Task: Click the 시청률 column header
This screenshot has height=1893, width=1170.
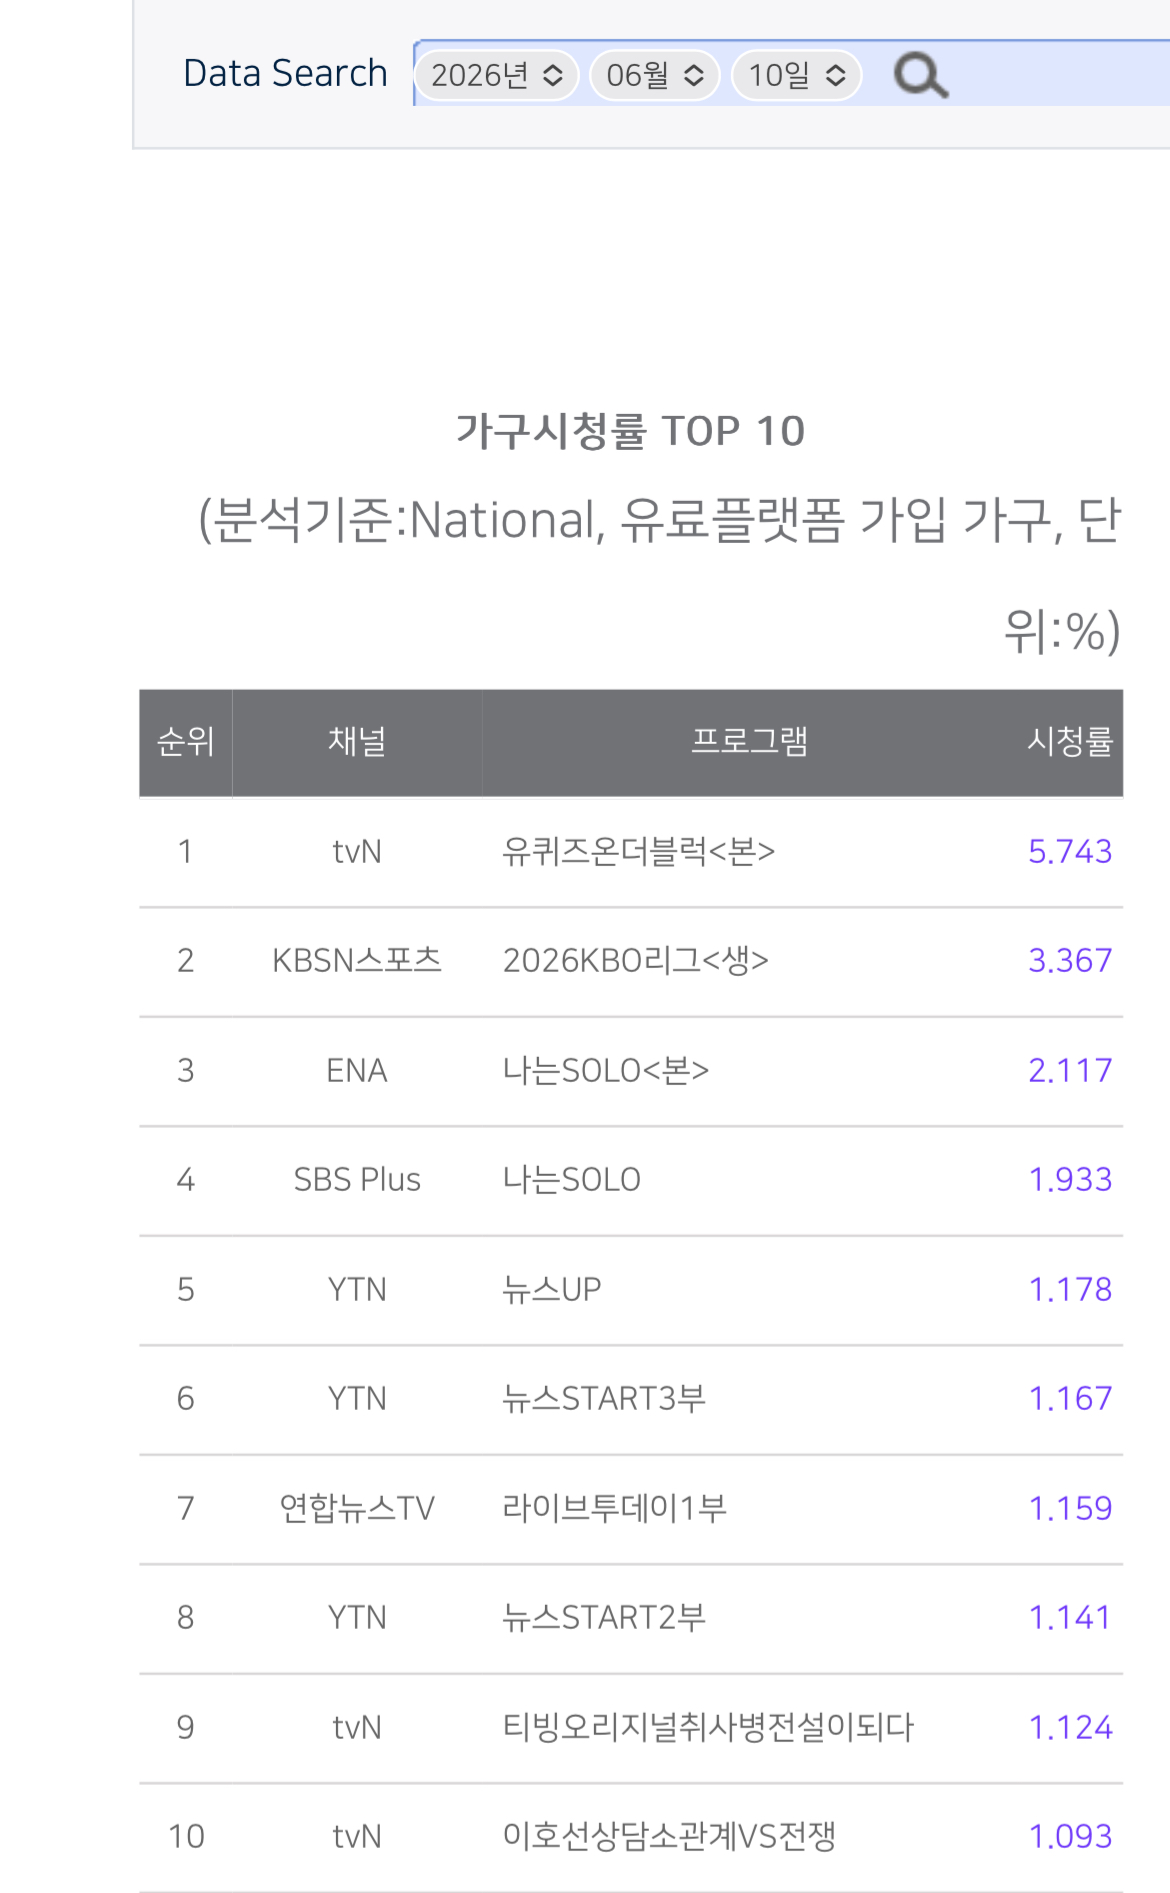Action: coord(1070,742)
